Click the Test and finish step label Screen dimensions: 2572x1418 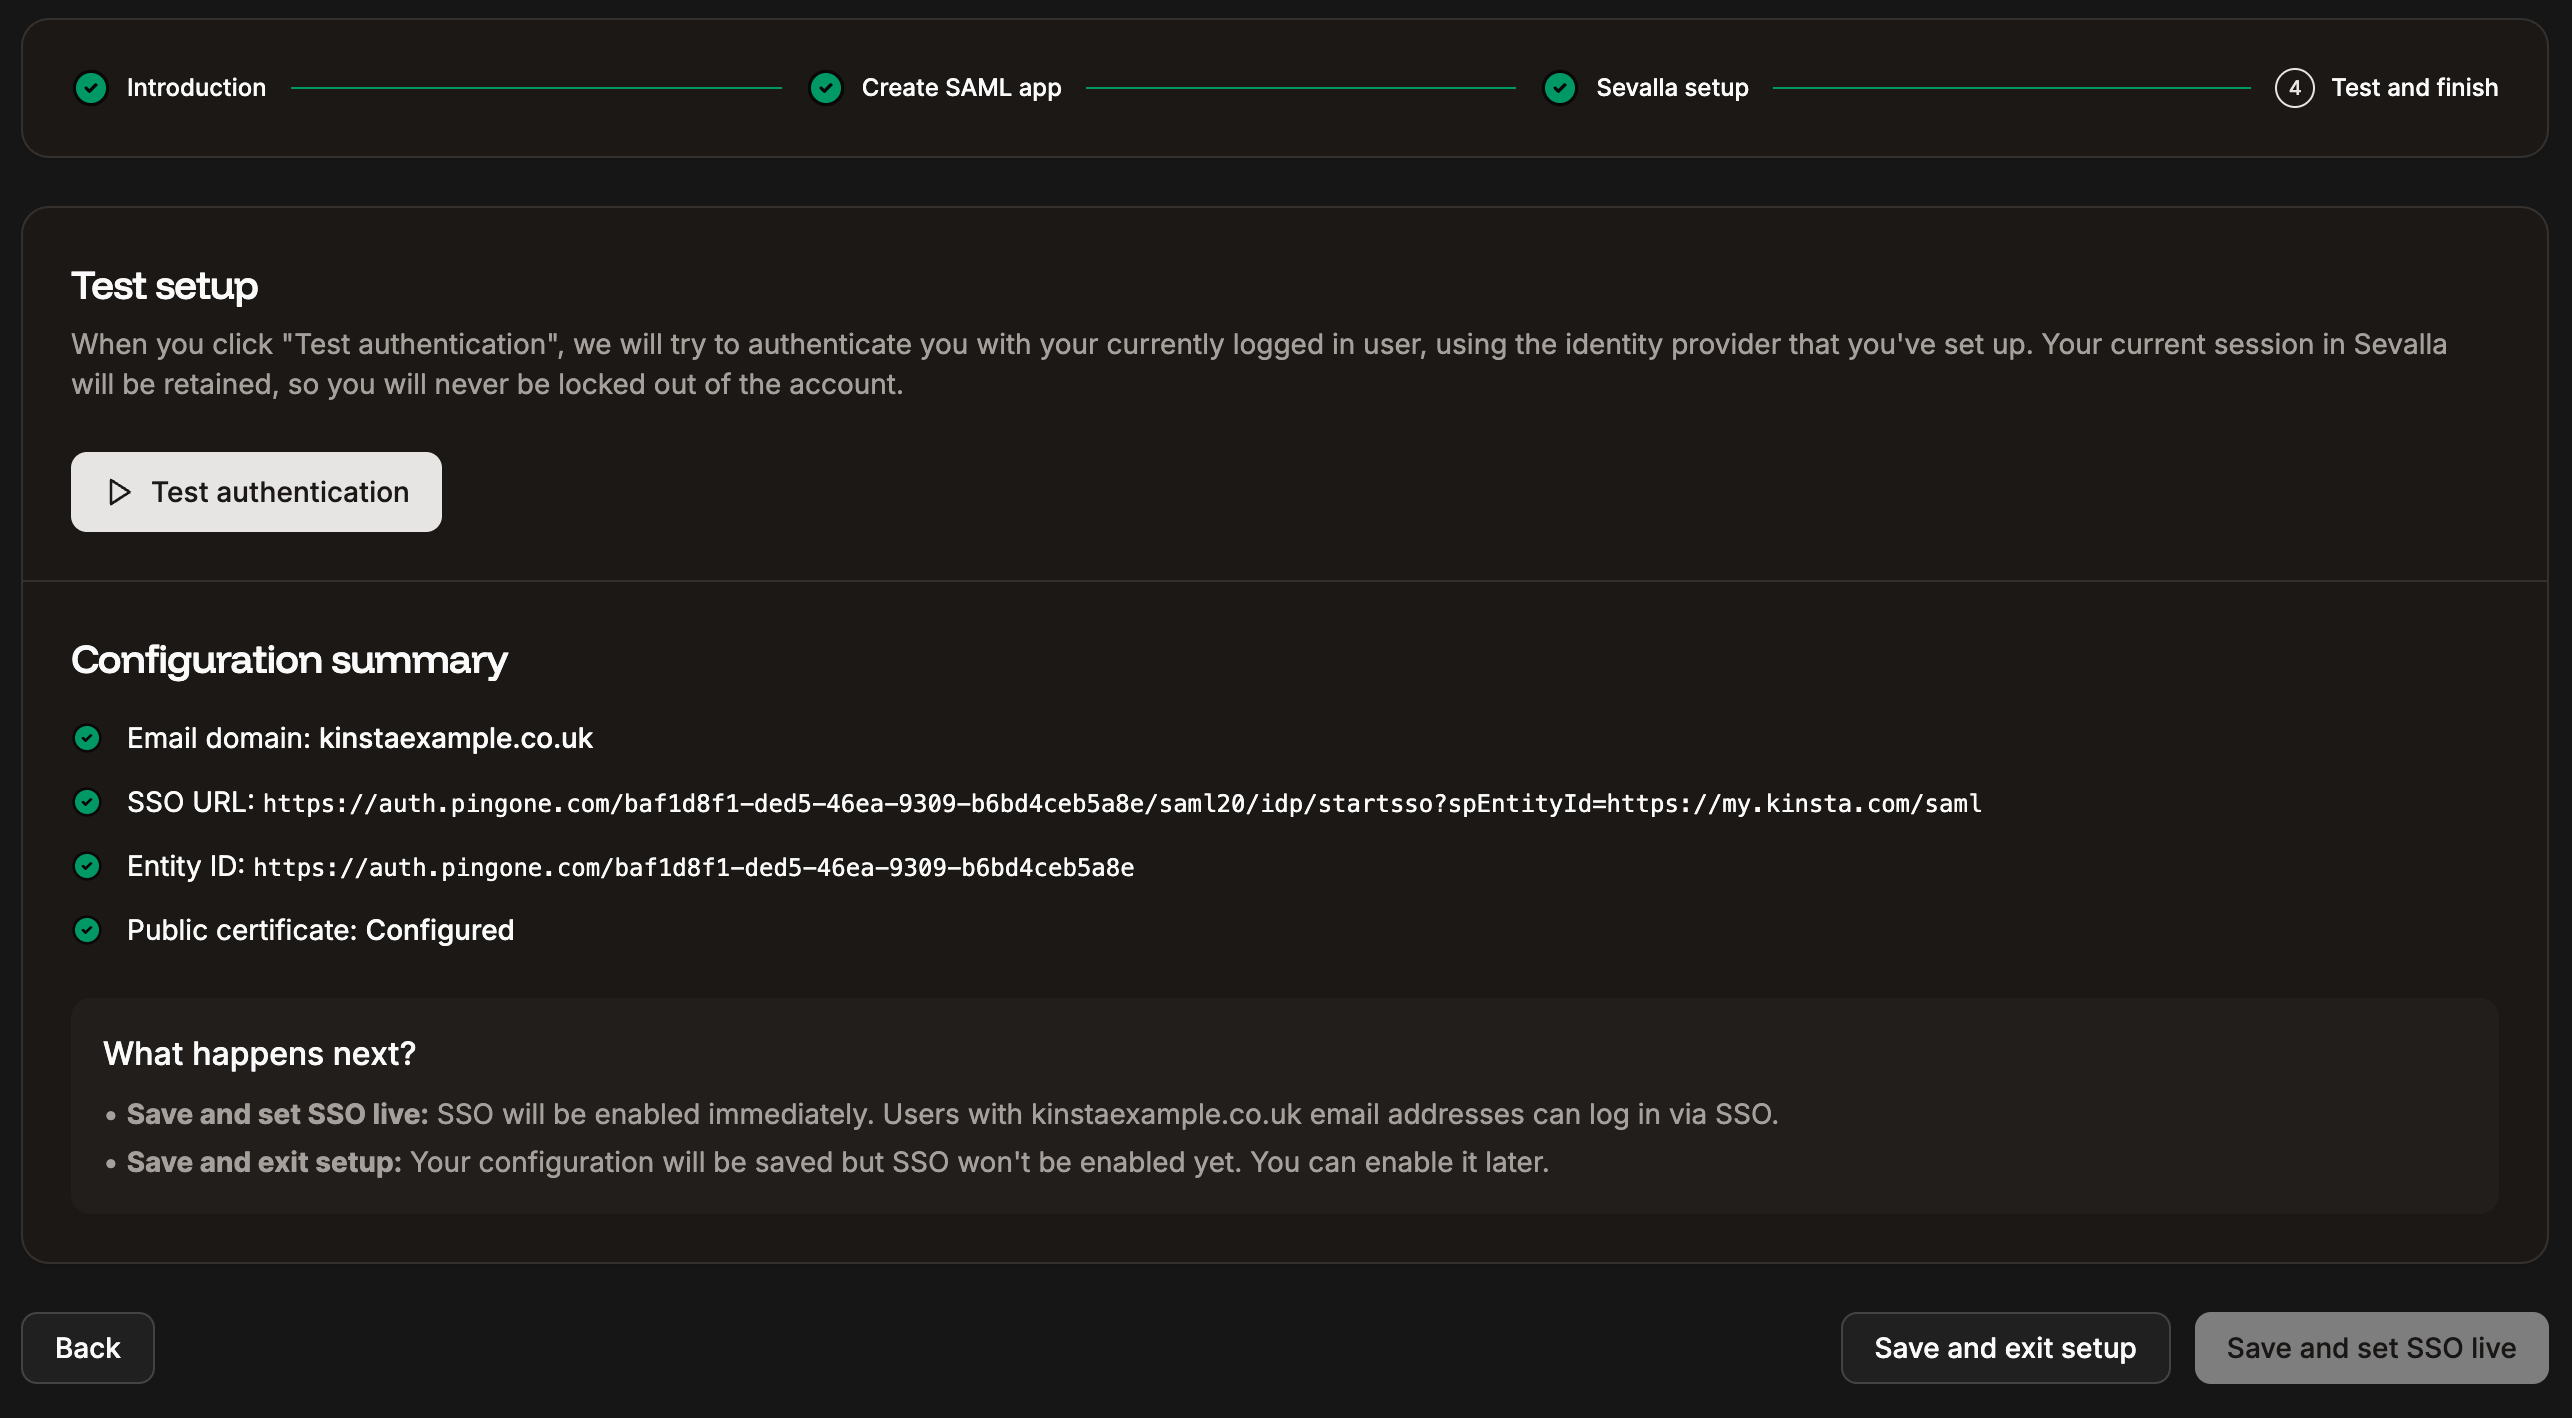coord(2415,87)
